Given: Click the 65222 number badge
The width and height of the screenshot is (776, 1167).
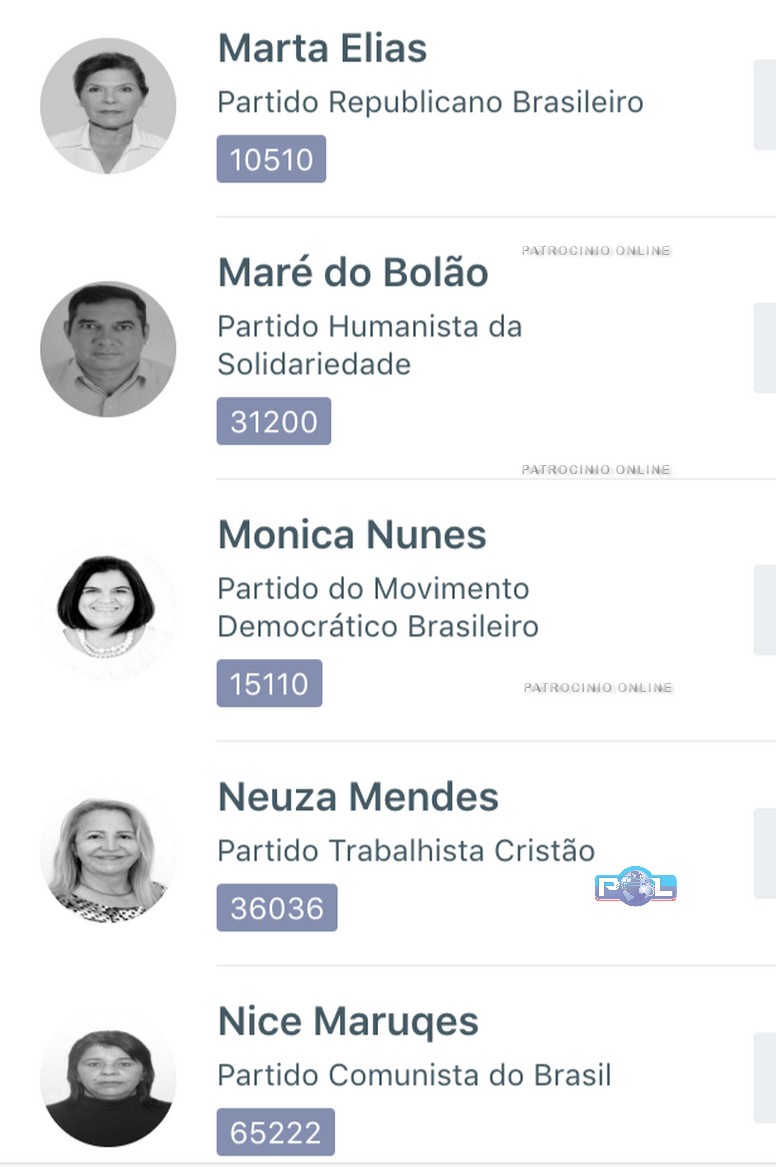Looking at the screenshot, I should (275, 1132).
